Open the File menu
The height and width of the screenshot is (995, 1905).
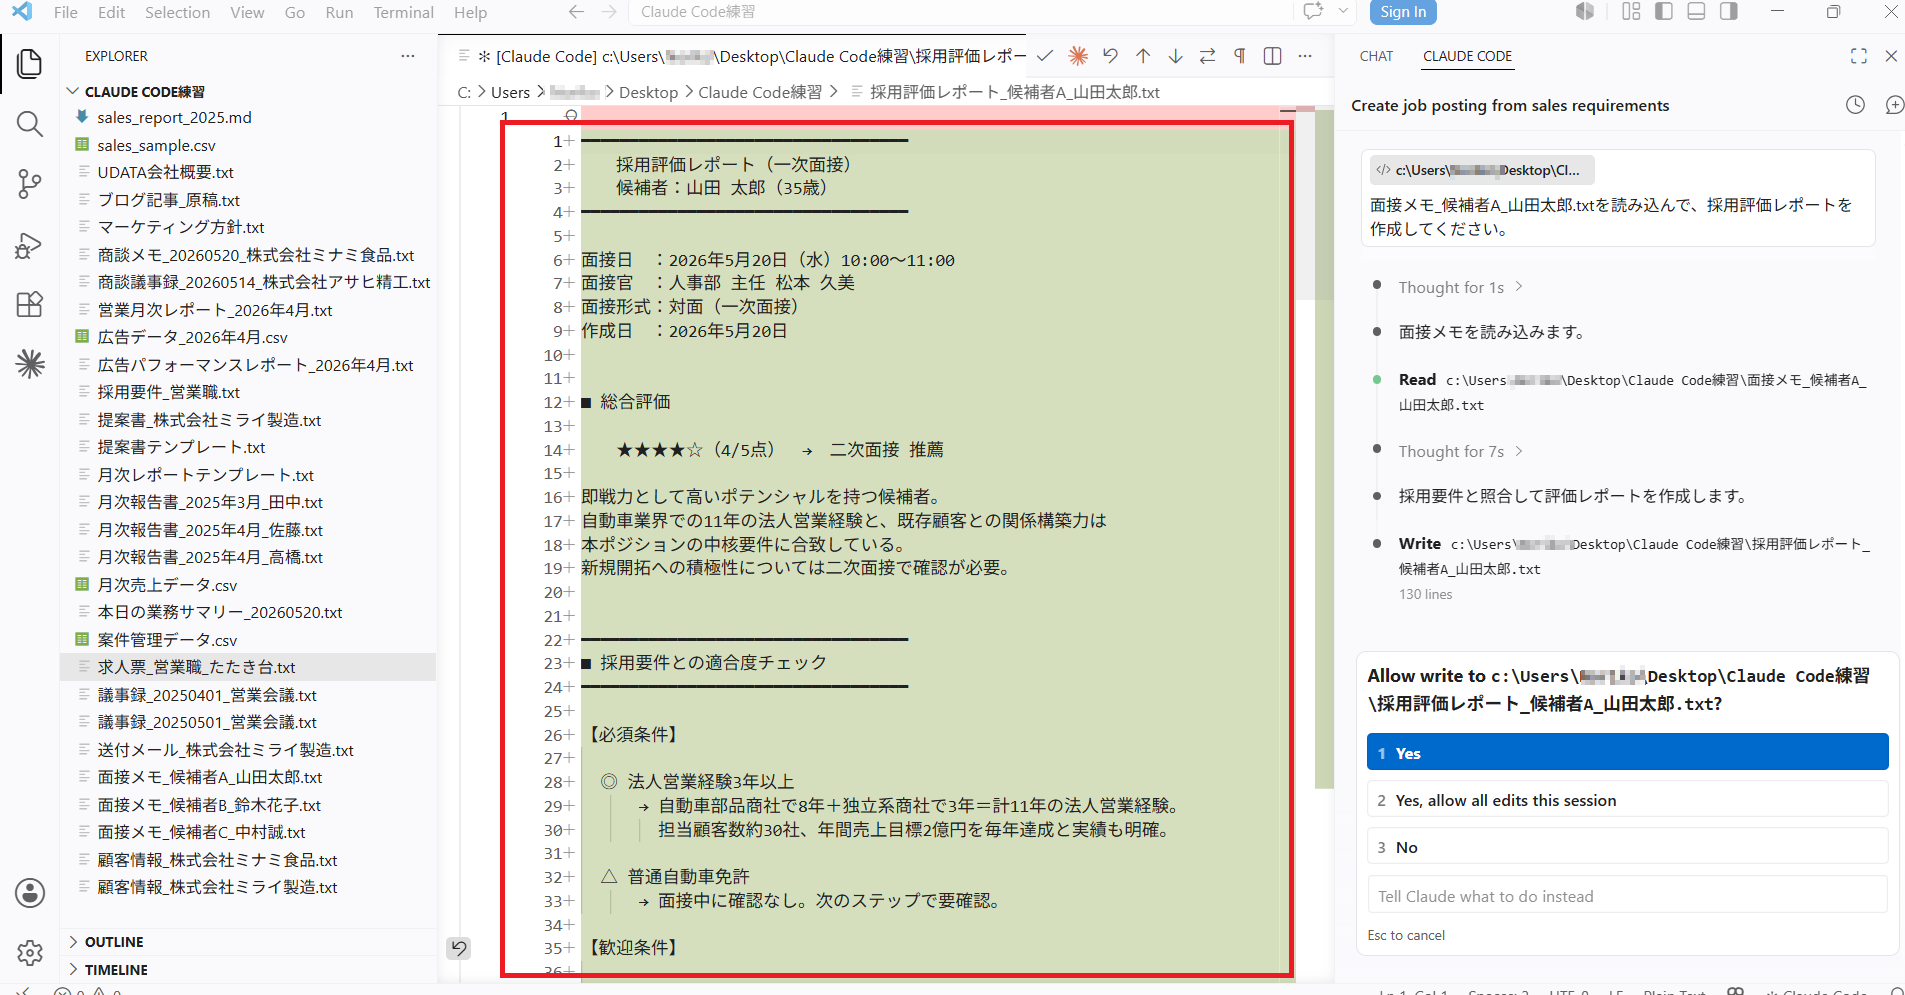(66, 12)
